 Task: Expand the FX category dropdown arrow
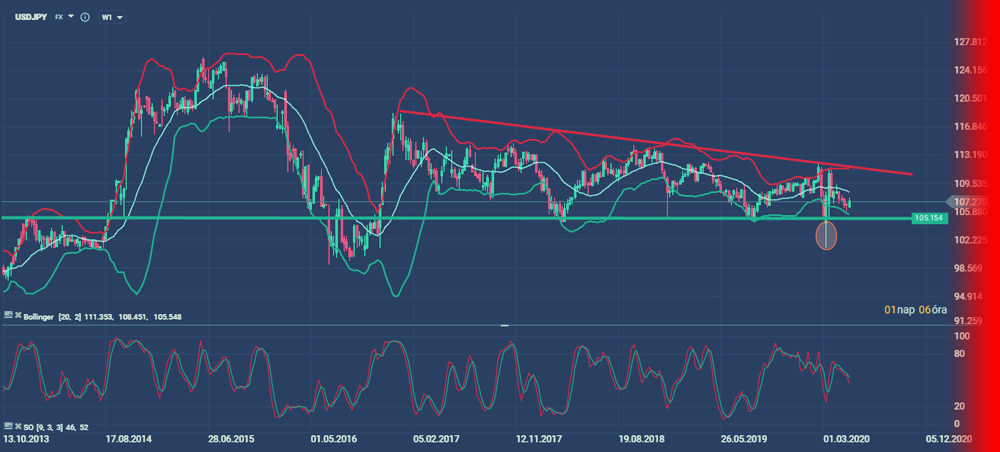(69, 18)
